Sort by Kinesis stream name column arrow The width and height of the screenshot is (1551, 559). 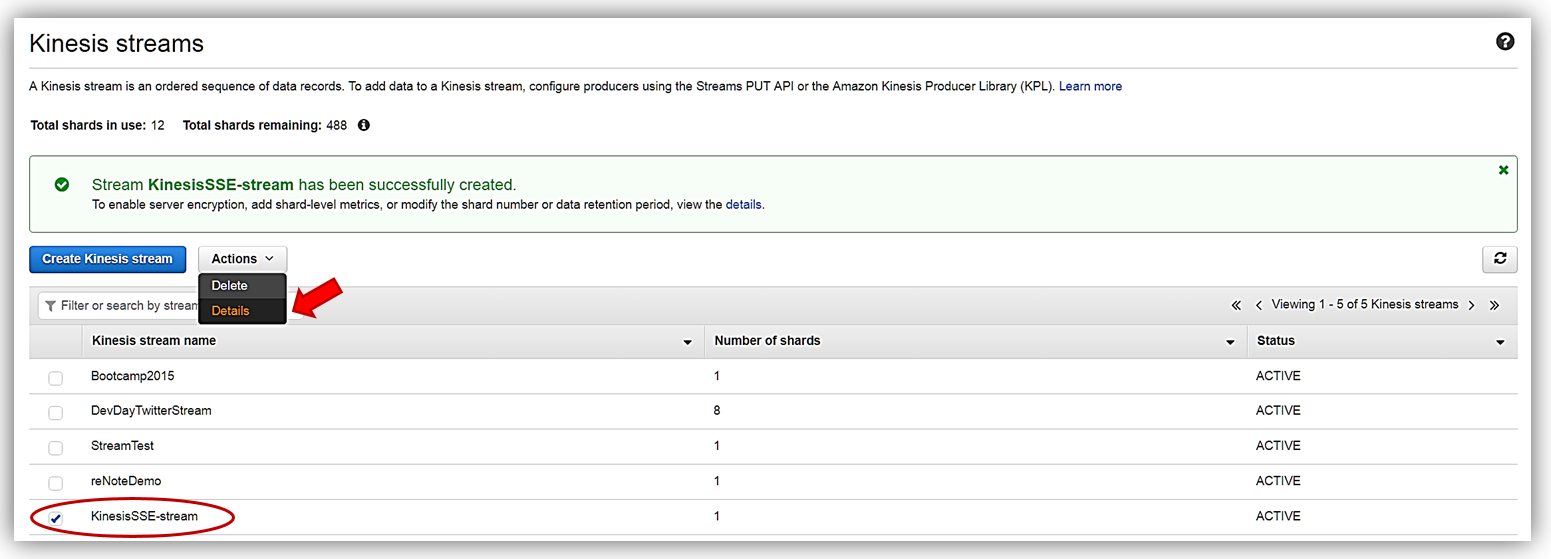[x=687, y=342]
